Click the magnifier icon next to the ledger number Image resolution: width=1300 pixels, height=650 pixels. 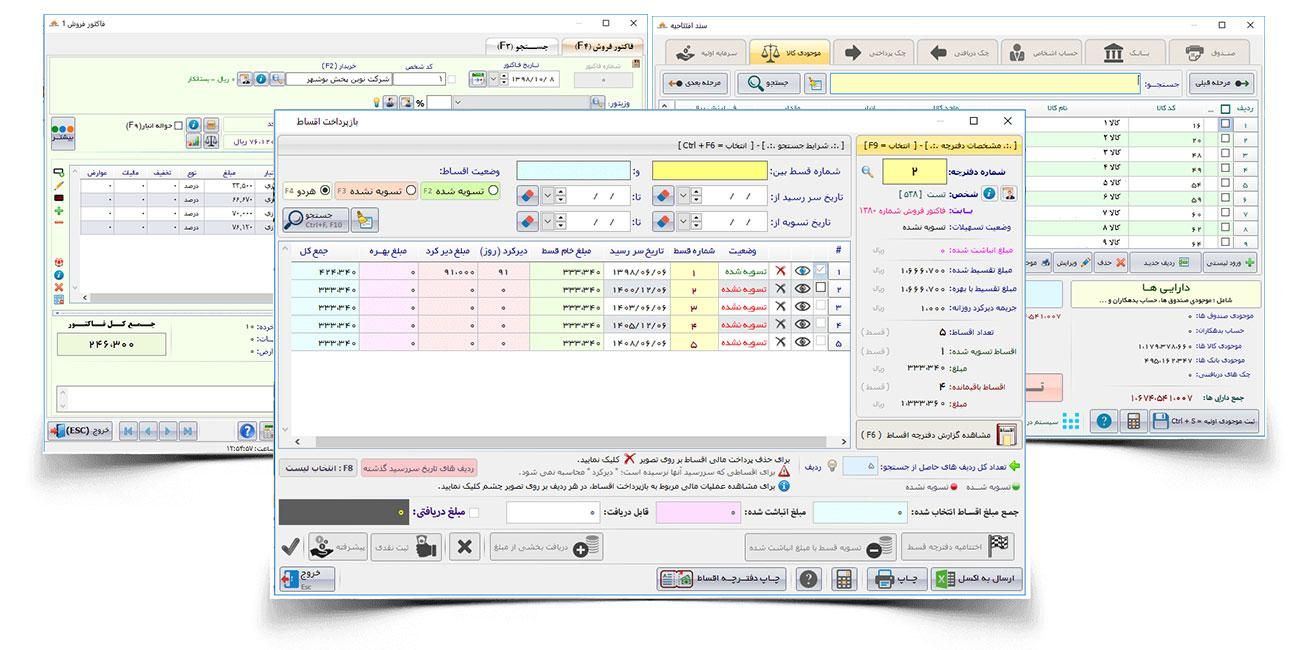click(867, 172)
